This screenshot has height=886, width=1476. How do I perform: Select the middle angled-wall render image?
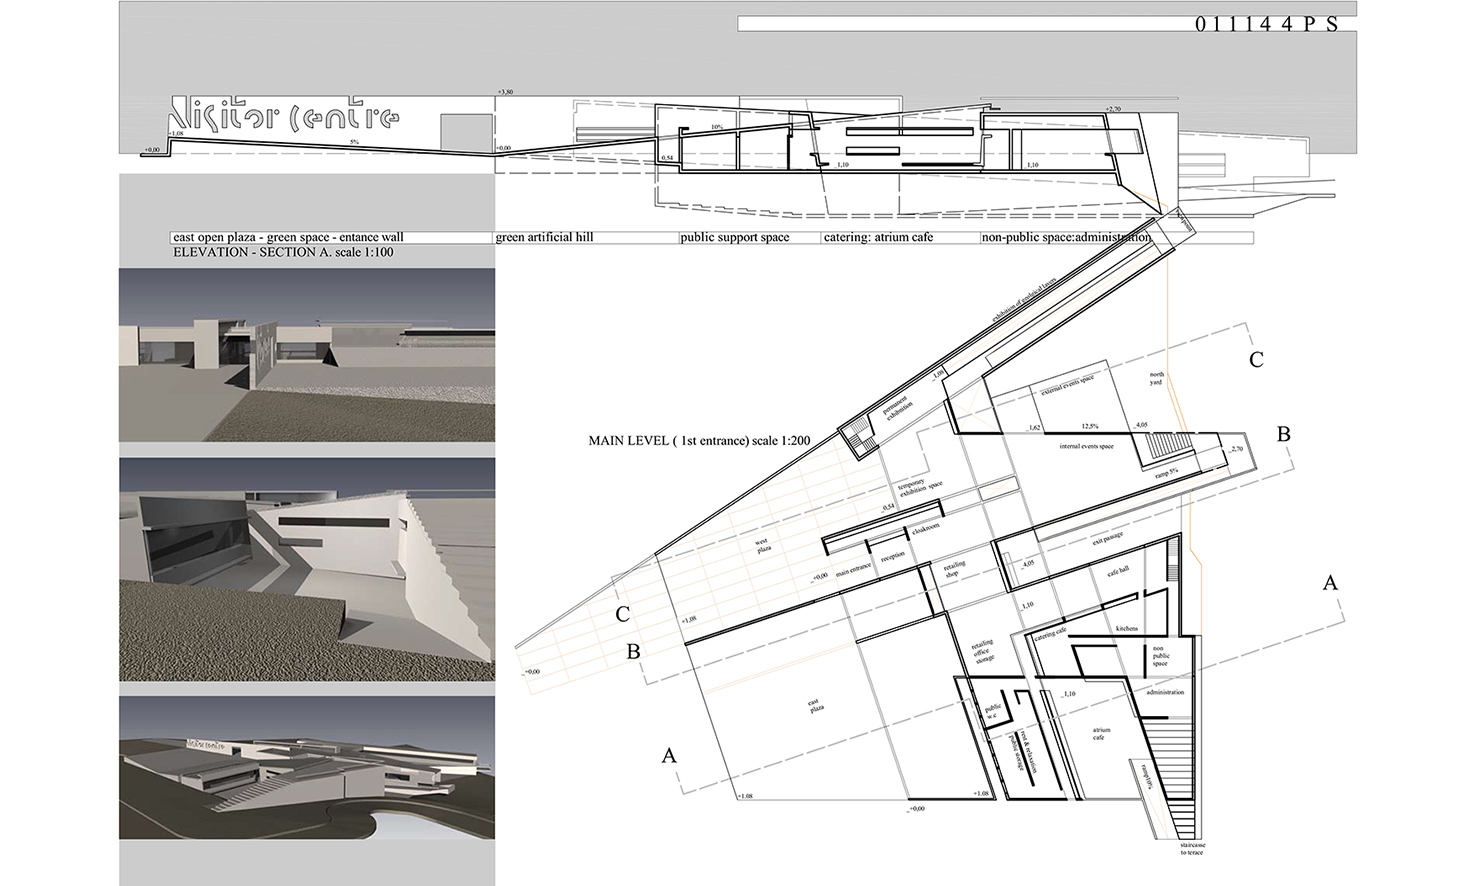click(307, 570)
